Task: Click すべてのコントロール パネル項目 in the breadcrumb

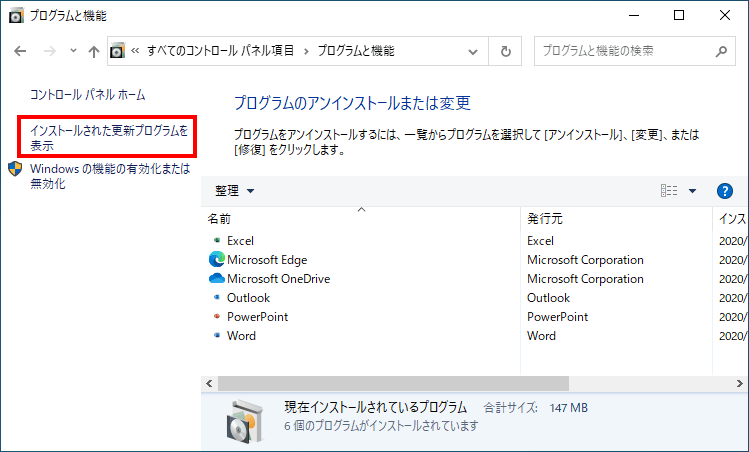Action: point(220,51)
